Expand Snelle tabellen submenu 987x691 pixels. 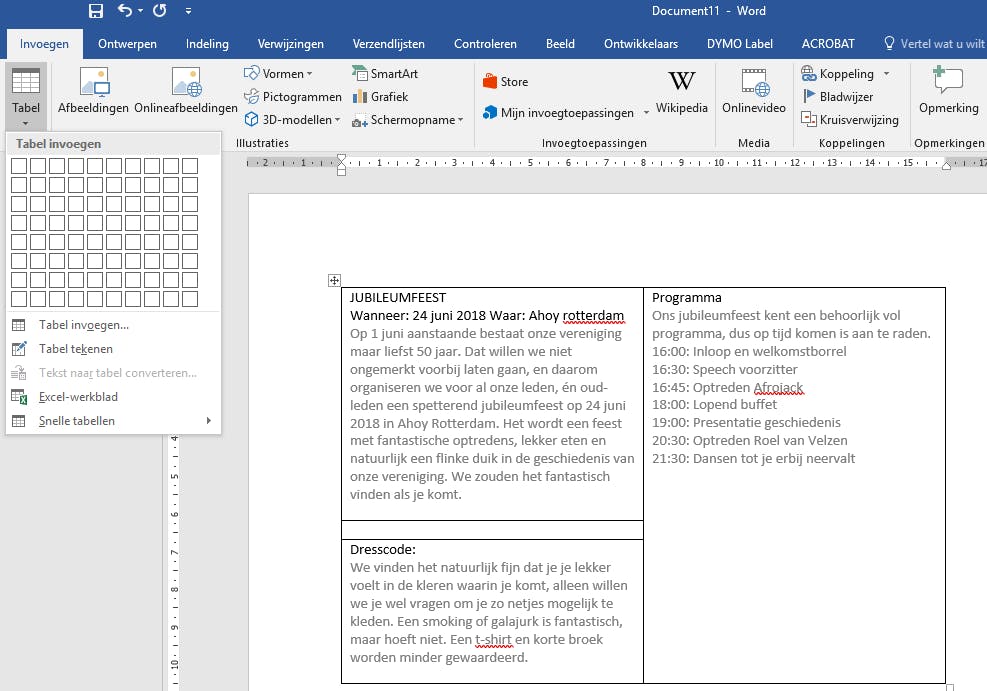click(x=112, y=421)
